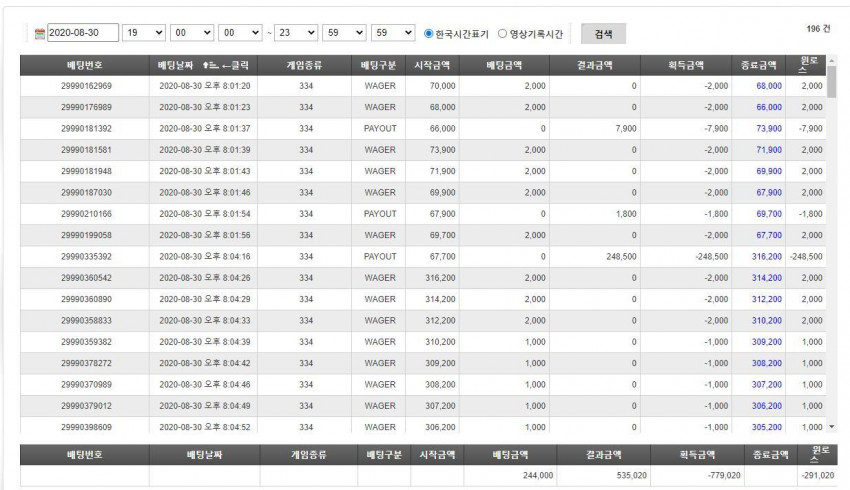Click the 베팅금액 column header in top table
Image resolution: width=850 pixels, height=490 pixels.
[x=504, y=66]
